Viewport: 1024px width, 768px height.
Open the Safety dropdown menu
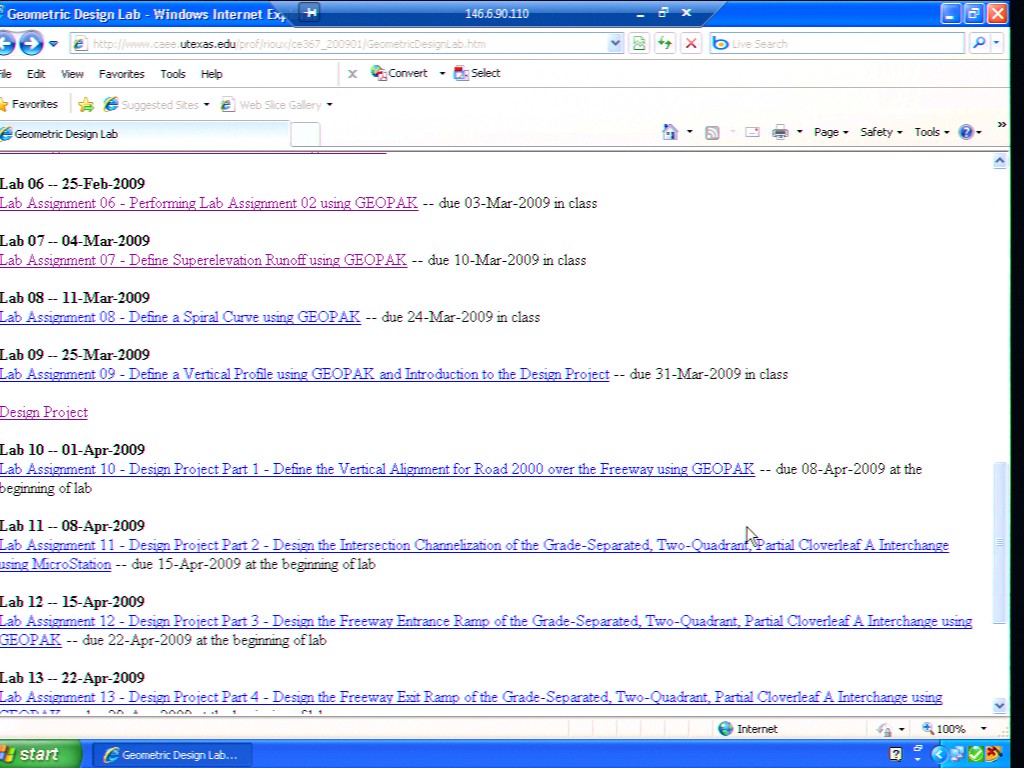[881, 132]
